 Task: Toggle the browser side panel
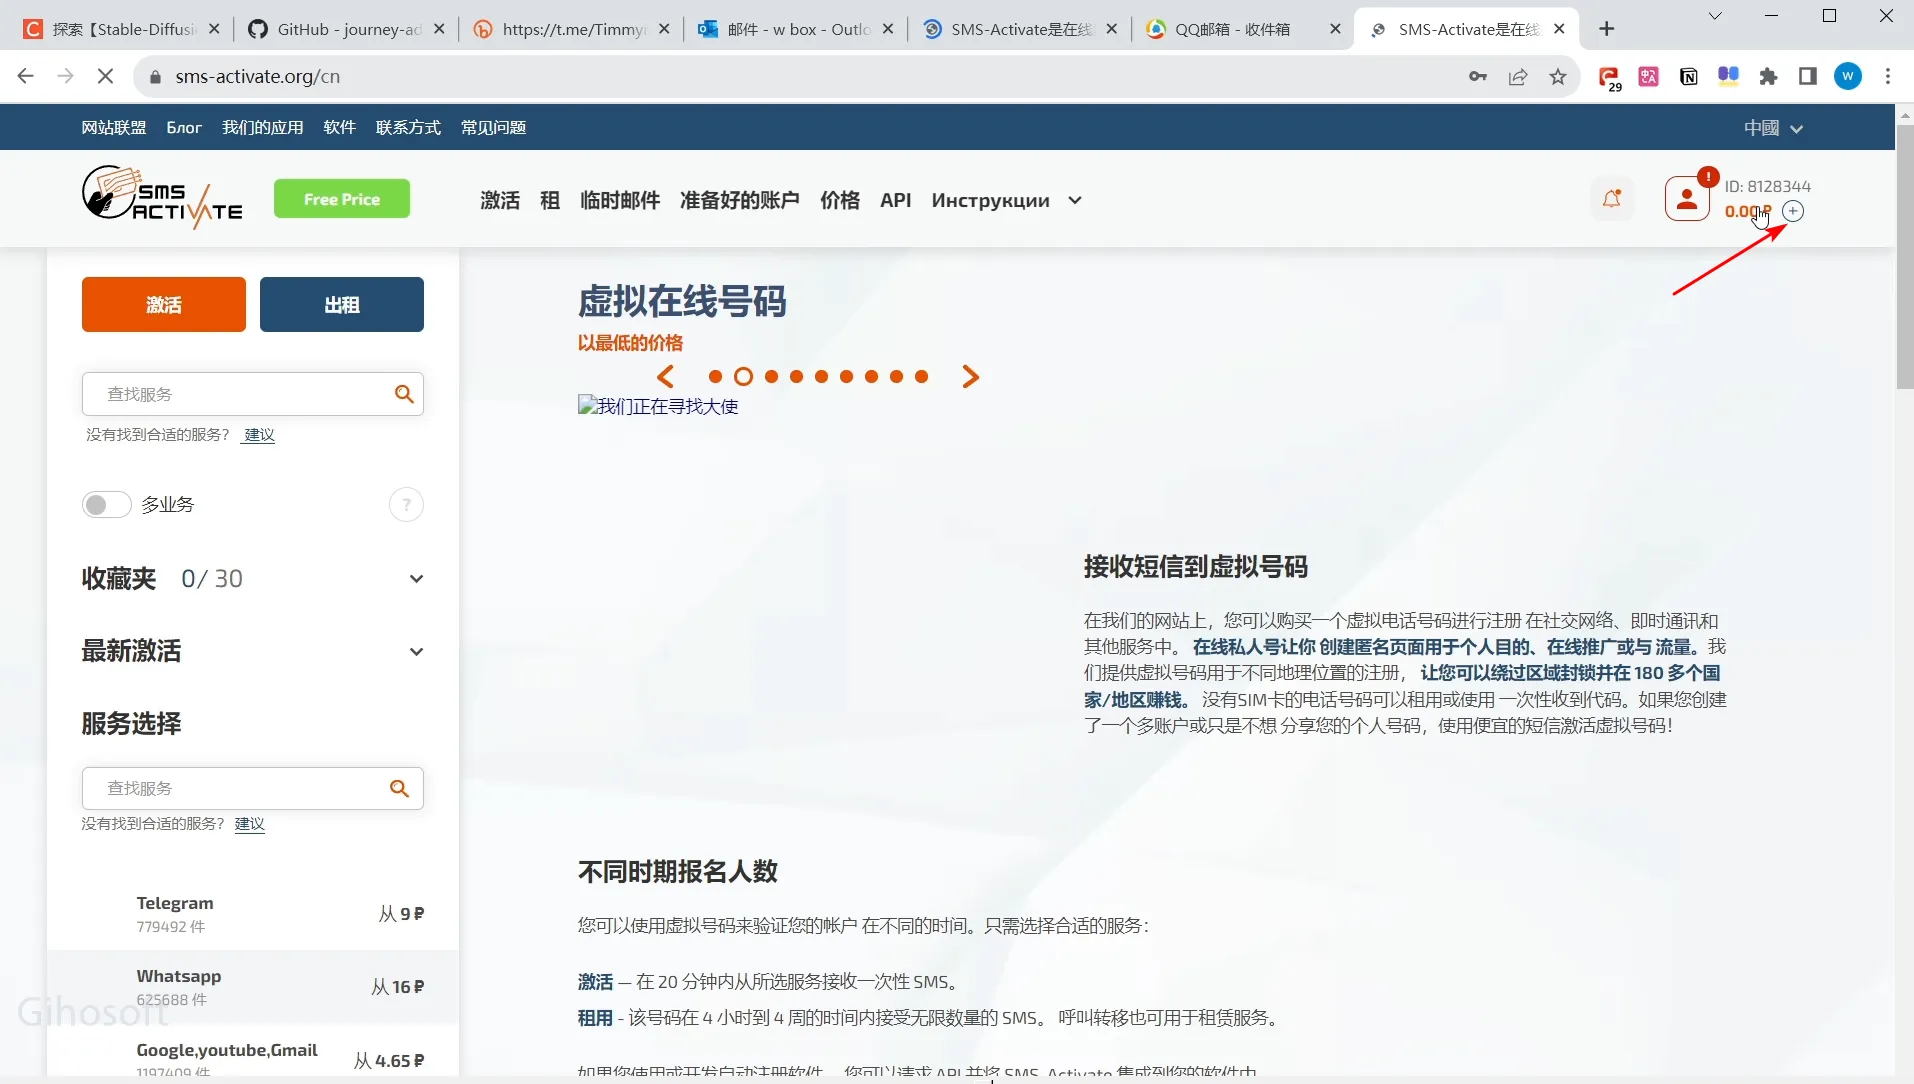click(1808, 77)
